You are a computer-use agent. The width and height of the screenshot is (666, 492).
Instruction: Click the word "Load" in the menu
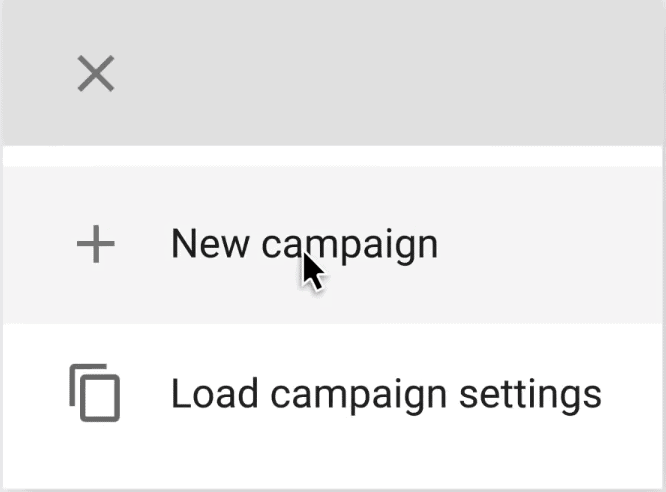click(214, 393)
